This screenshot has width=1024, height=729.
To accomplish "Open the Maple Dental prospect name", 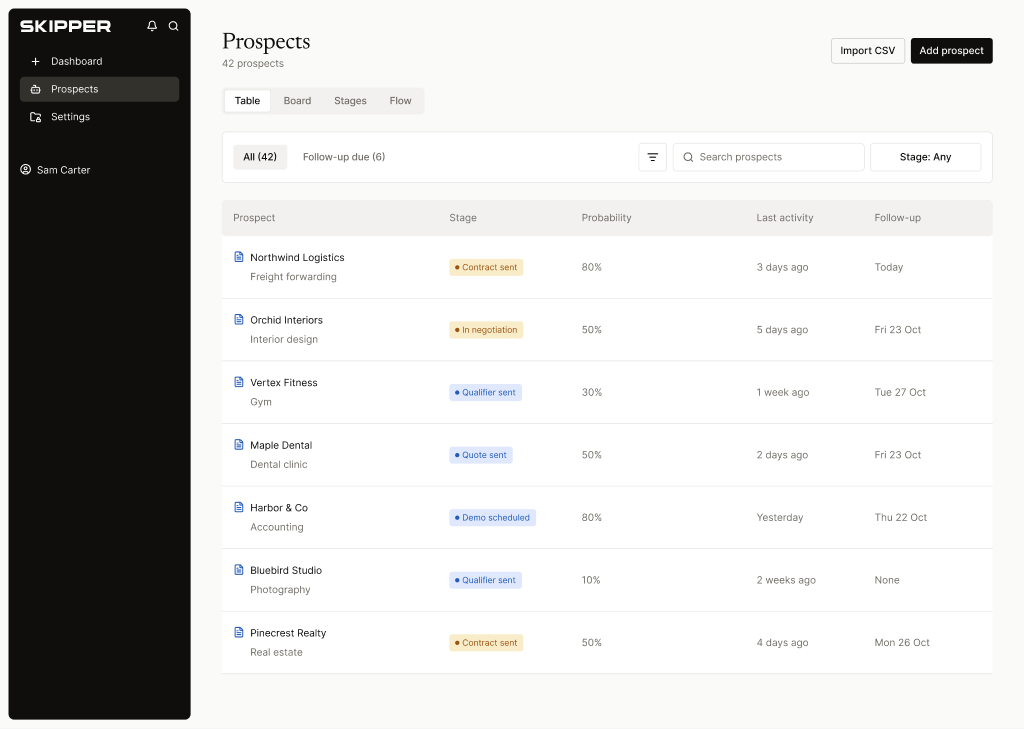I will (x=281, y=446).
